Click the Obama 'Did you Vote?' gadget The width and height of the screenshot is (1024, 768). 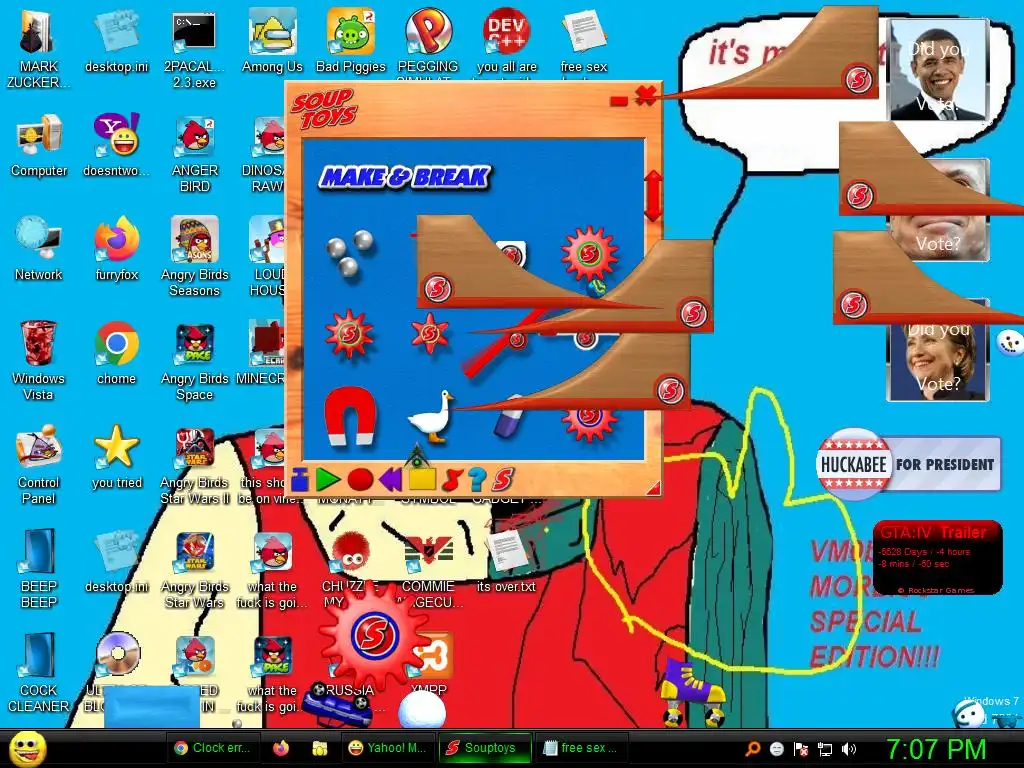939,70
